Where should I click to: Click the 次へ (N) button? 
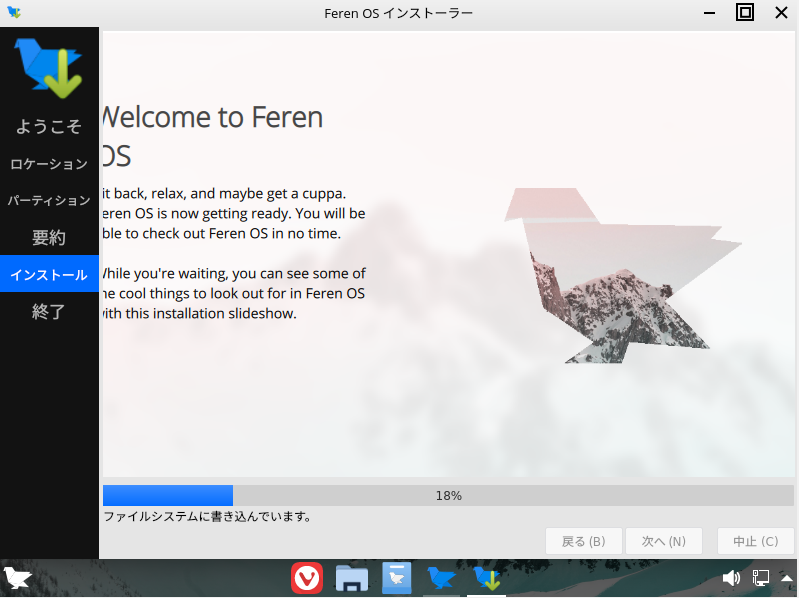tap(663, 541)
